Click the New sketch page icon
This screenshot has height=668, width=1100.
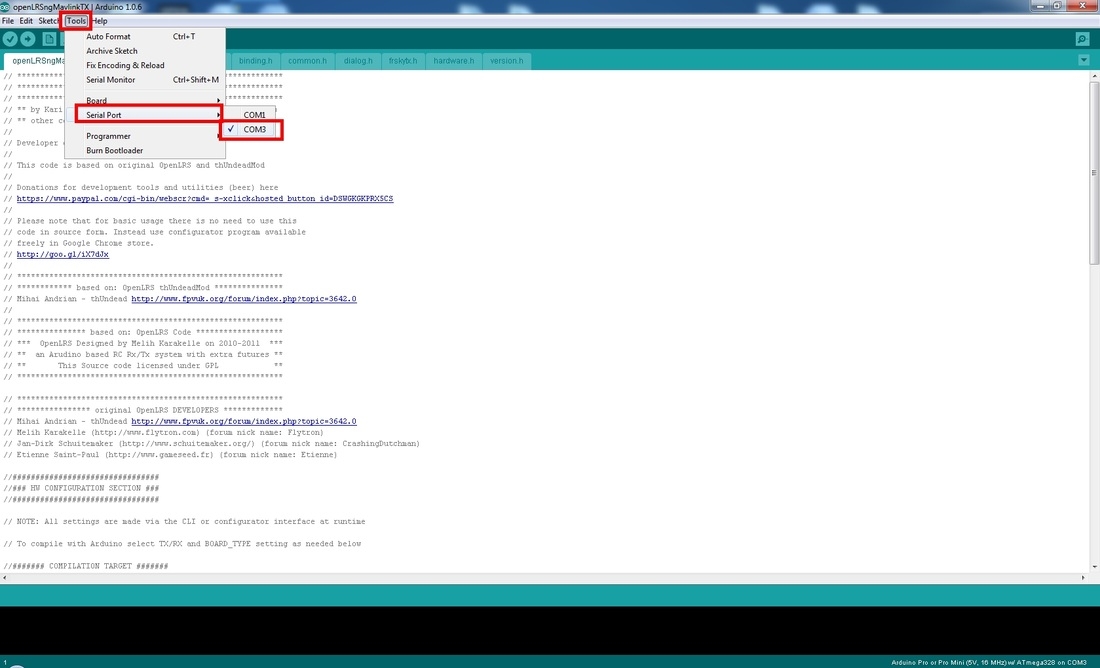(x=49, y=39)
